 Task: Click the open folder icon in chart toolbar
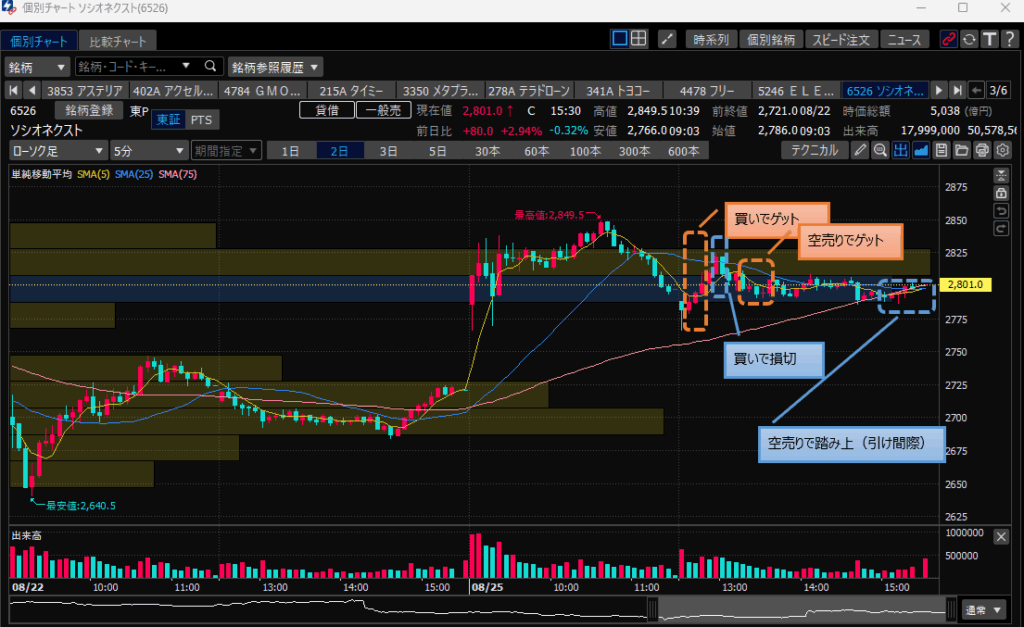961,151
